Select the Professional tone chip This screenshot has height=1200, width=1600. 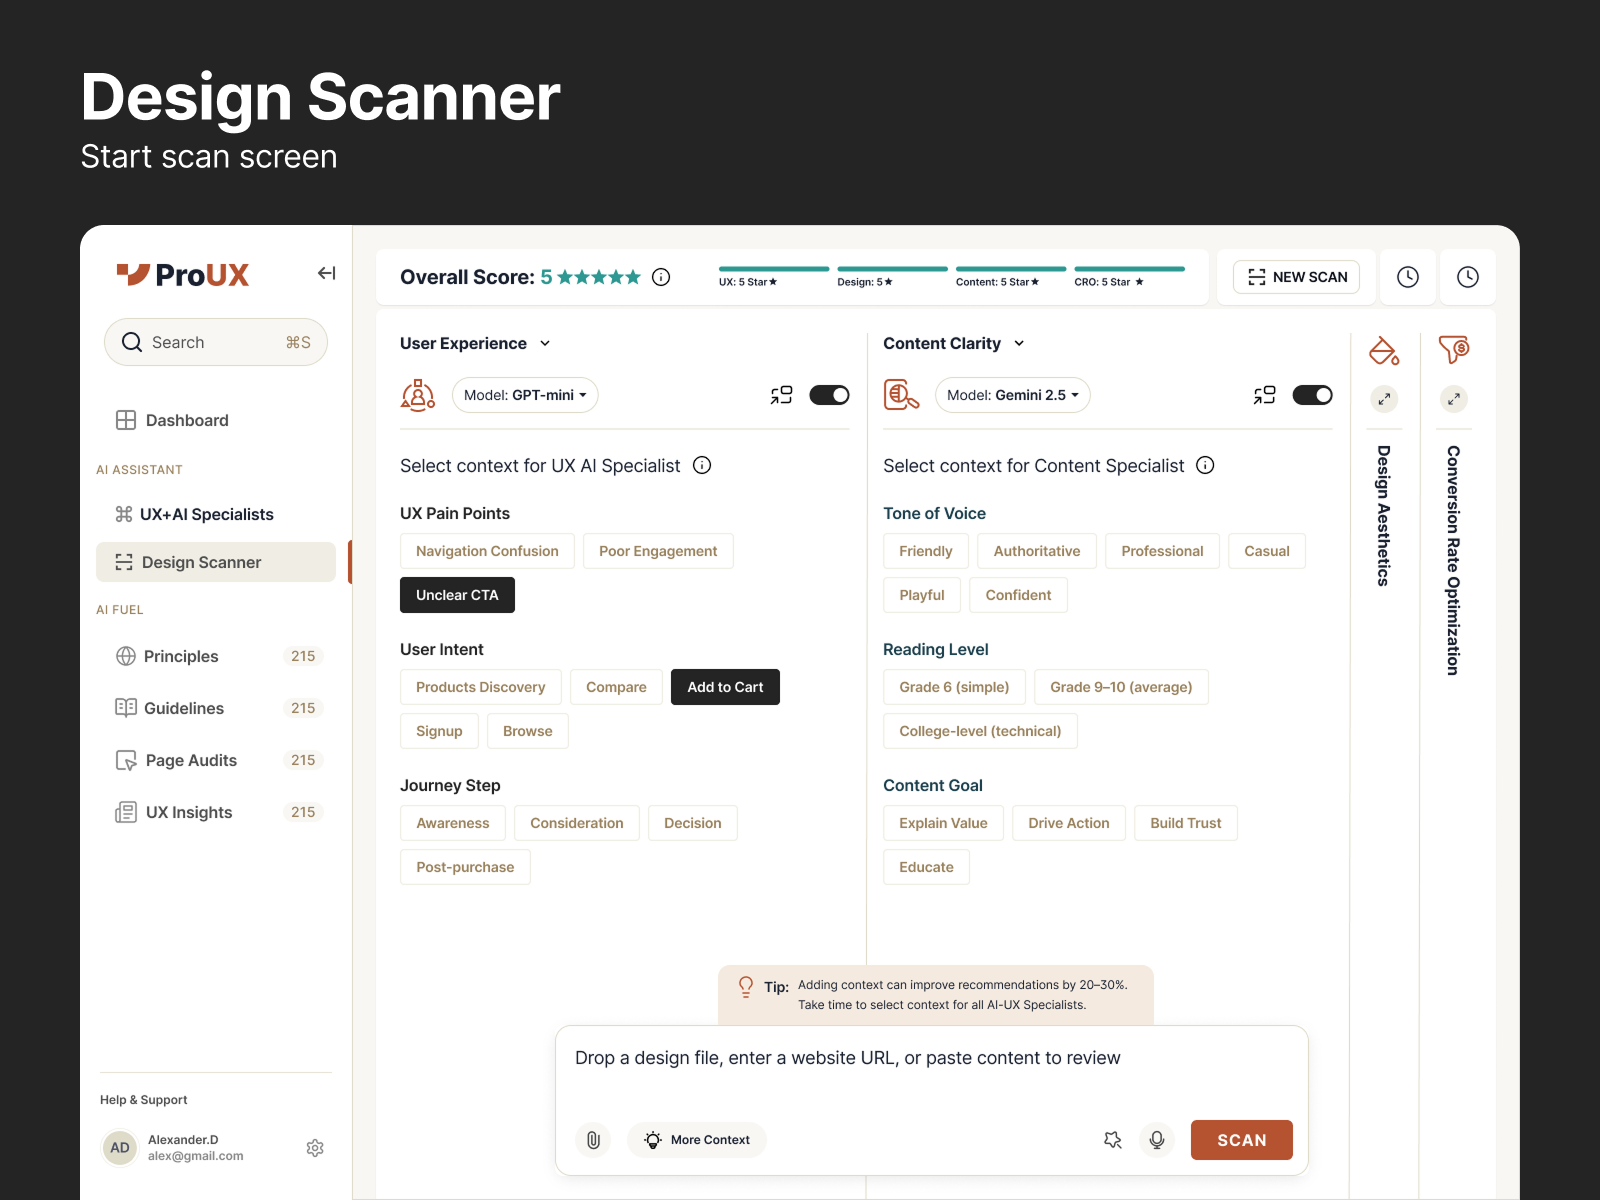[1162, 551]
